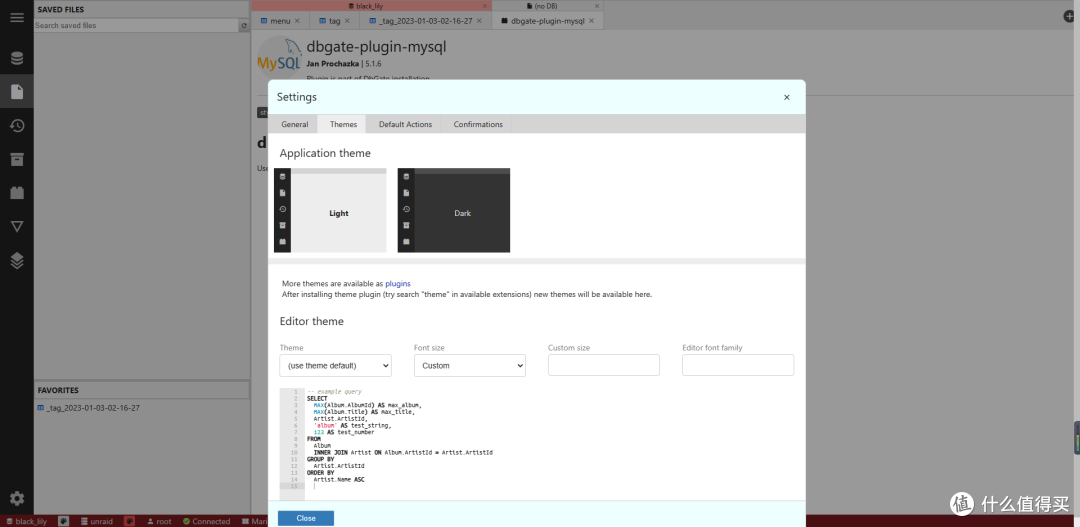
Task: Focus the Custom size input field
Action: 603,366
